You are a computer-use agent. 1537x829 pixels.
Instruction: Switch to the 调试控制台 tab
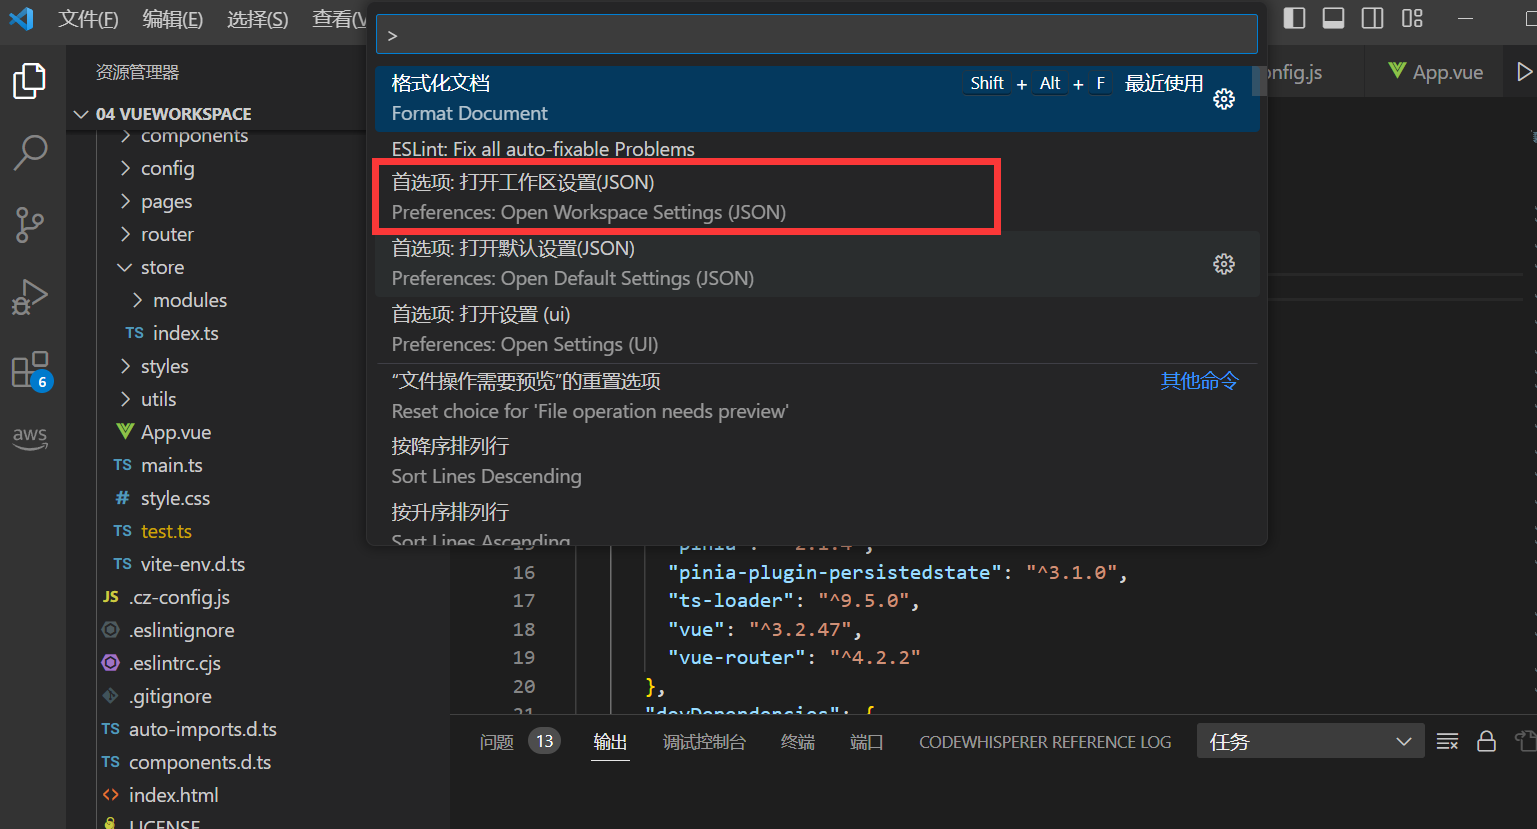(704, 742)
